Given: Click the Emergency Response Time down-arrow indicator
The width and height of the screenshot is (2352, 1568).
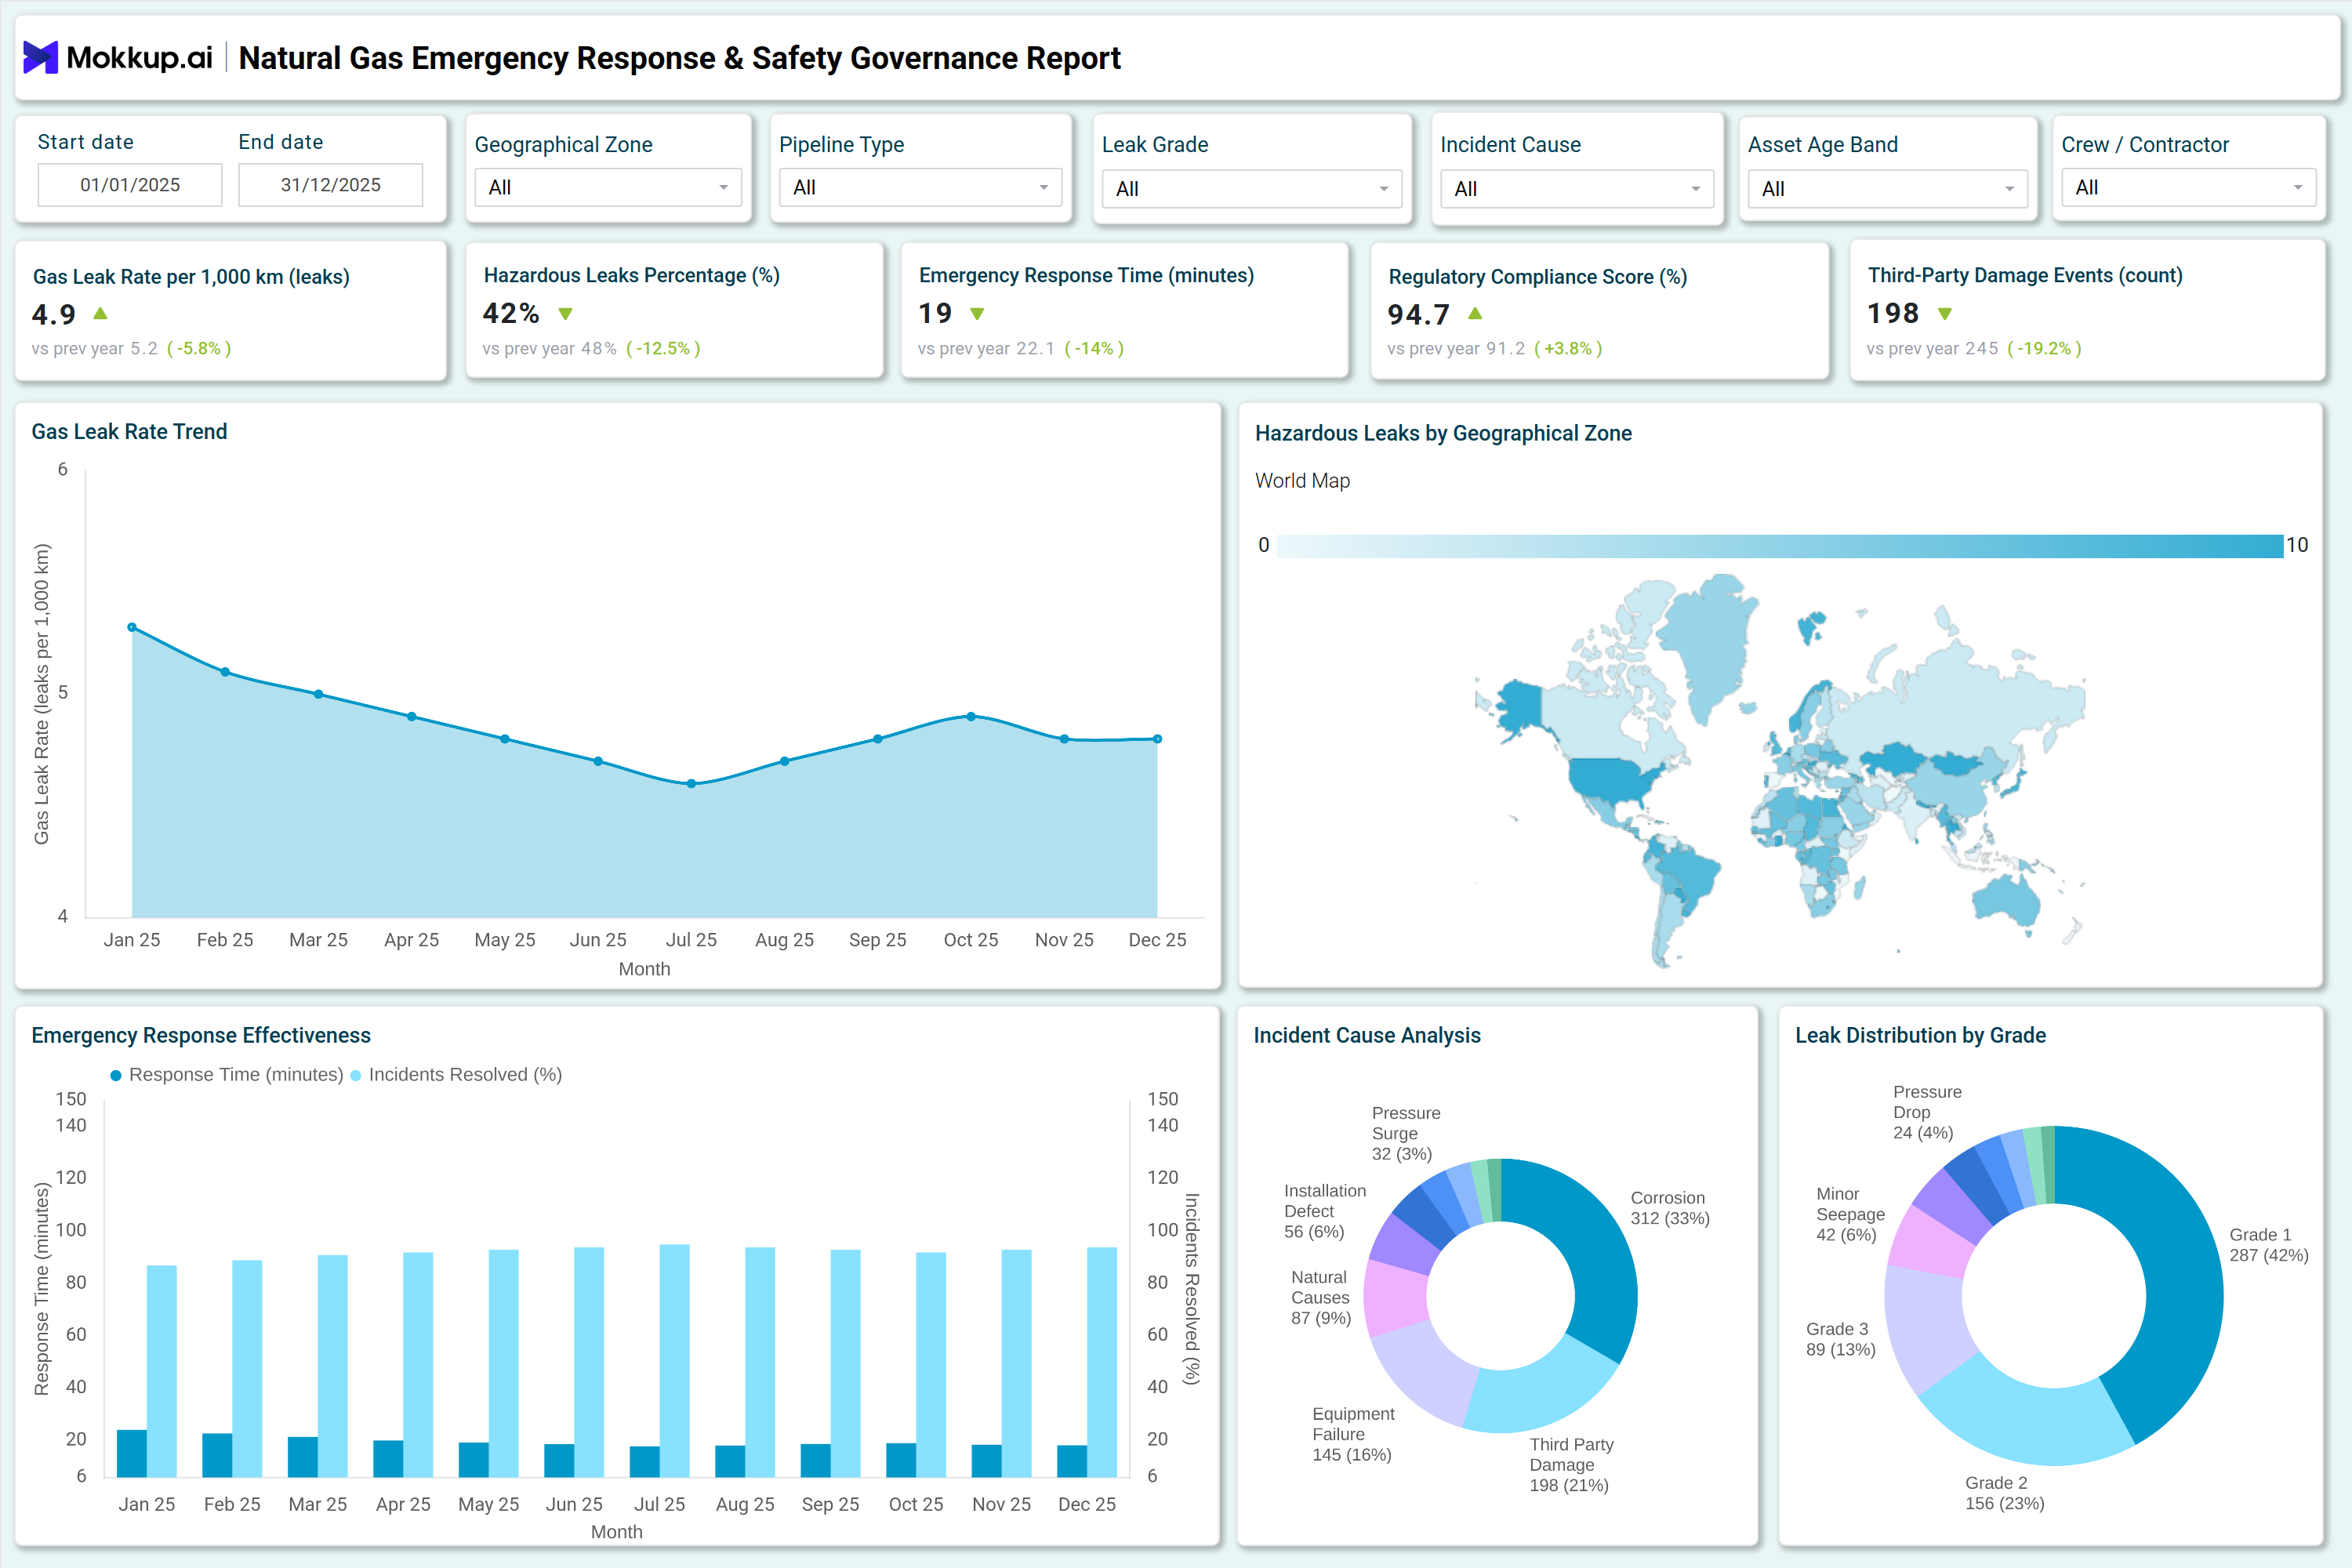Looking at the screenshot, I should (978, 314).
